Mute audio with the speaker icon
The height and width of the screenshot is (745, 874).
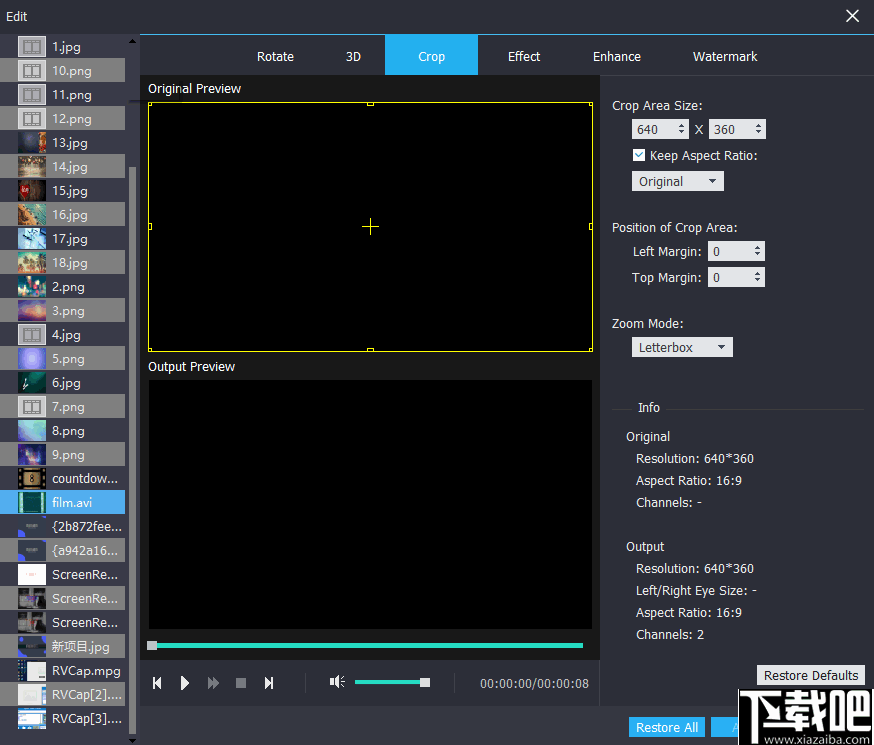click(337, 682)
